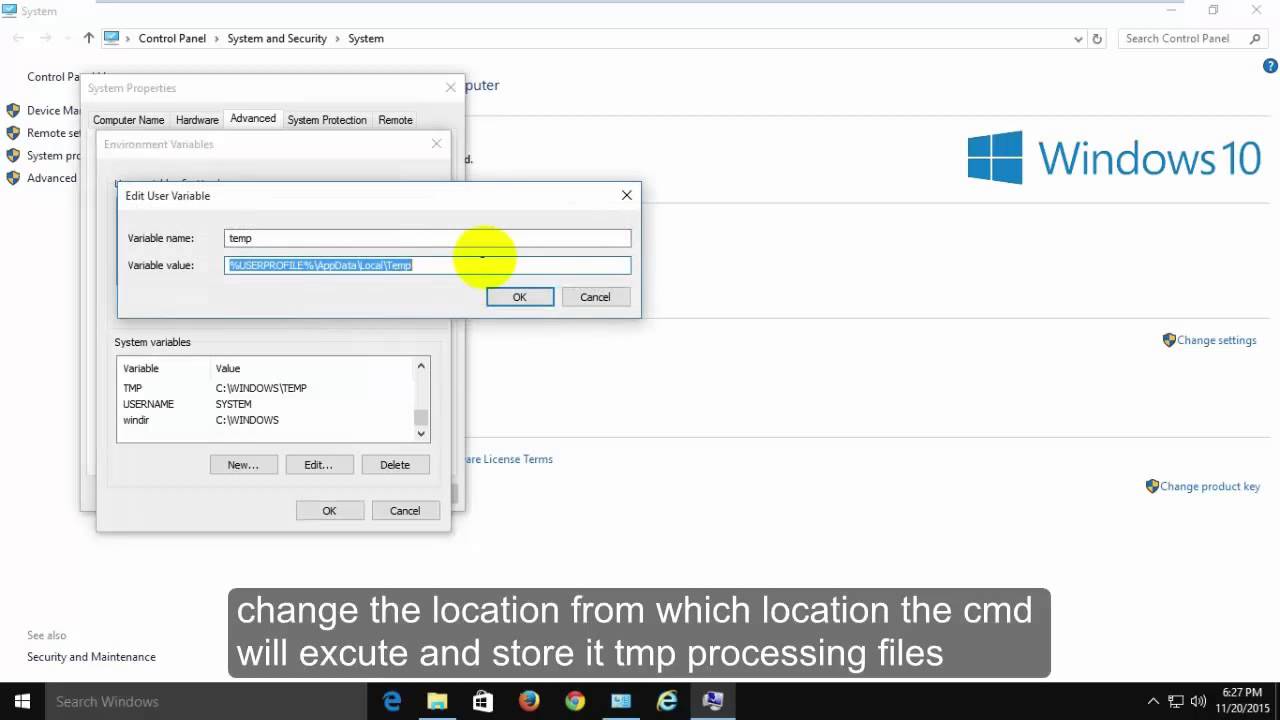
Task: Switch to the Computer Name tab
Action: (128, 120)
